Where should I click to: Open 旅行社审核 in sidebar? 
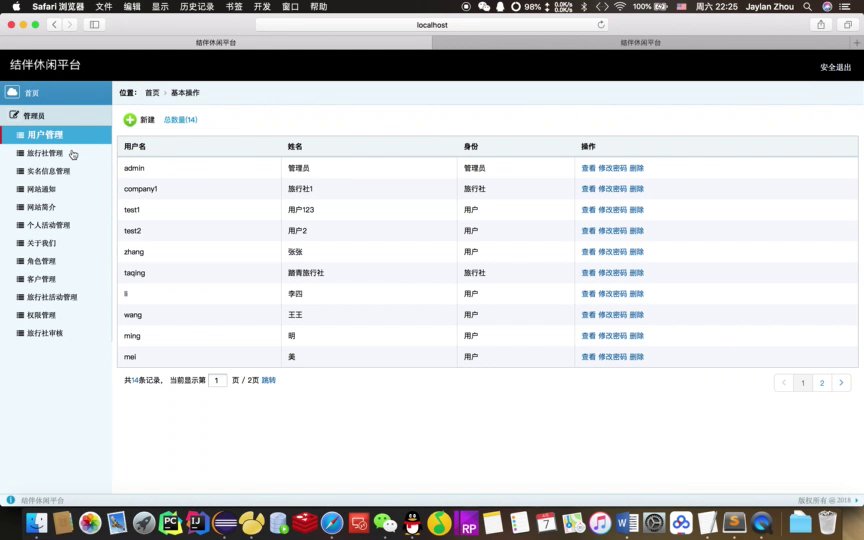[x=45, y=333]
